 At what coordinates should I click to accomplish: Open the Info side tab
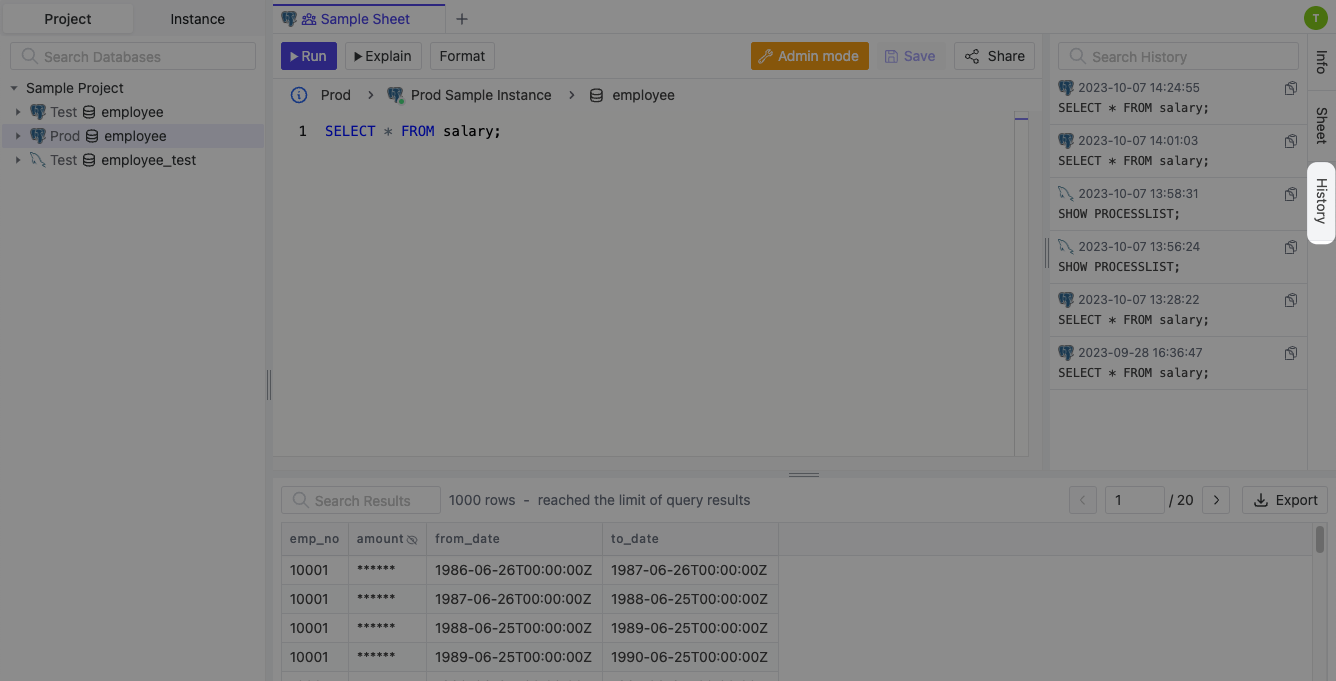point(1321,62)
